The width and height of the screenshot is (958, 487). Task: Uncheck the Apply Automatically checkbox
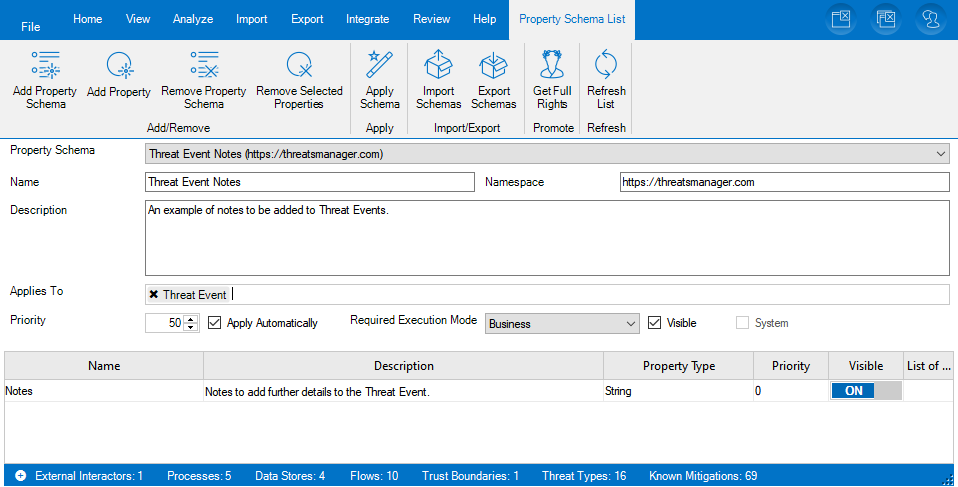(214, 323)
